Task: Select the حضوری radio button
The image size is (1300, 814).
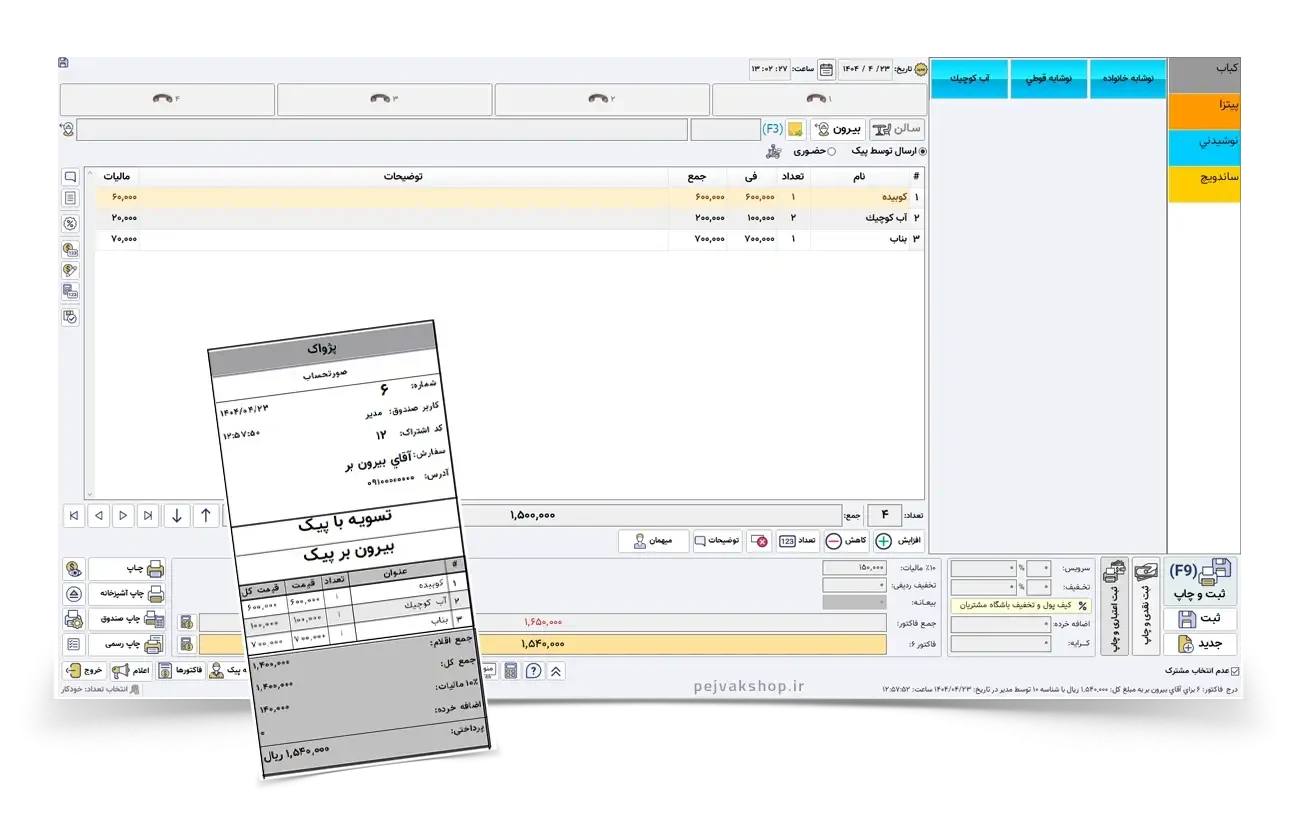Action: (x=831, y=152)
